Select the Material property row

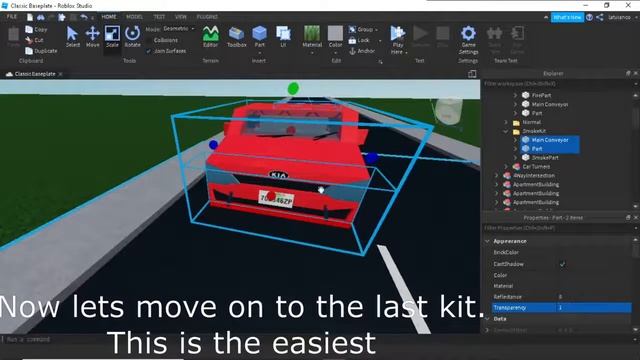[x=562, y=286]
